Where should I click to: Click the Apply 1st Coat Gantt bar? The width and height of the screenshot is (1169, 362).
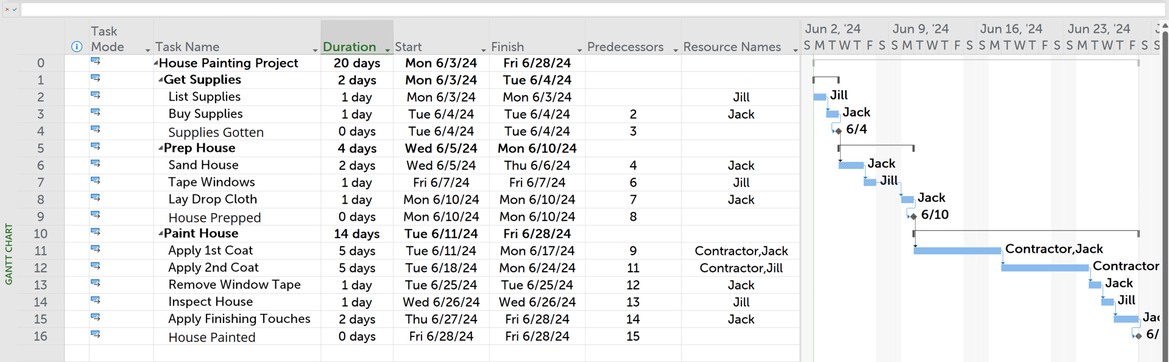coord(957,250)
